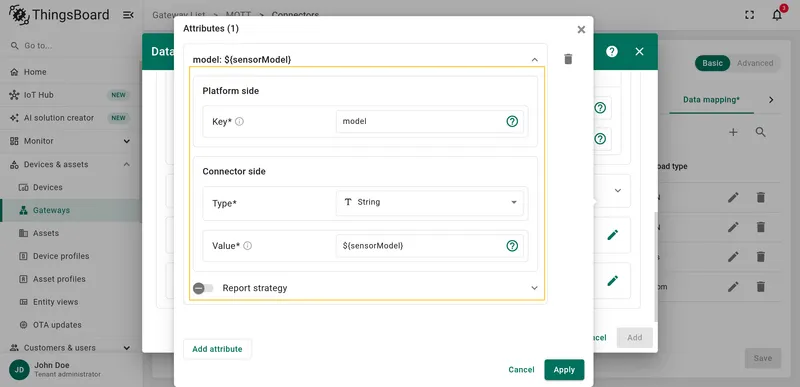The image size is (800, 387).
Task: Edit the last data mapping row
Action: [733, 287]
